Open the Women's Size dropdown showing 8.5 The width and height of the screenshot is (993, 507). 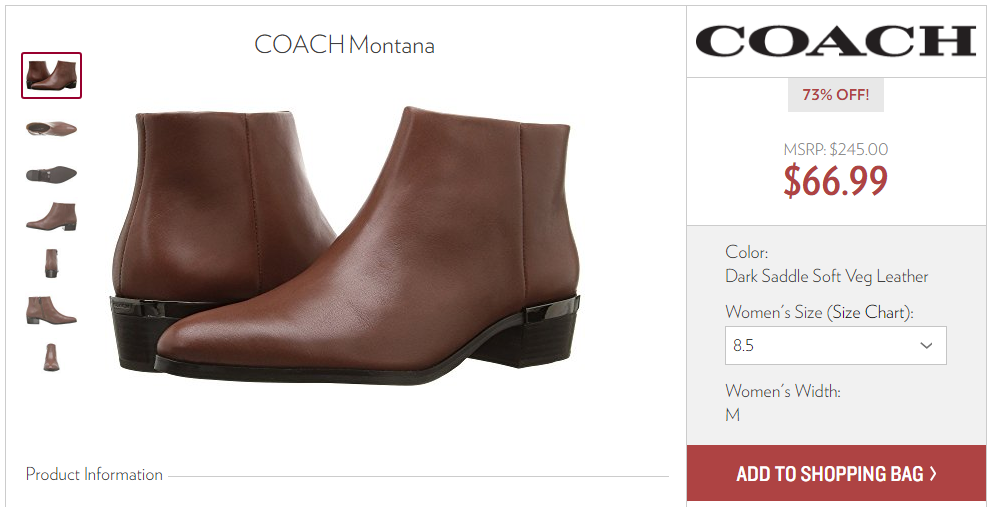coord(835,346)
